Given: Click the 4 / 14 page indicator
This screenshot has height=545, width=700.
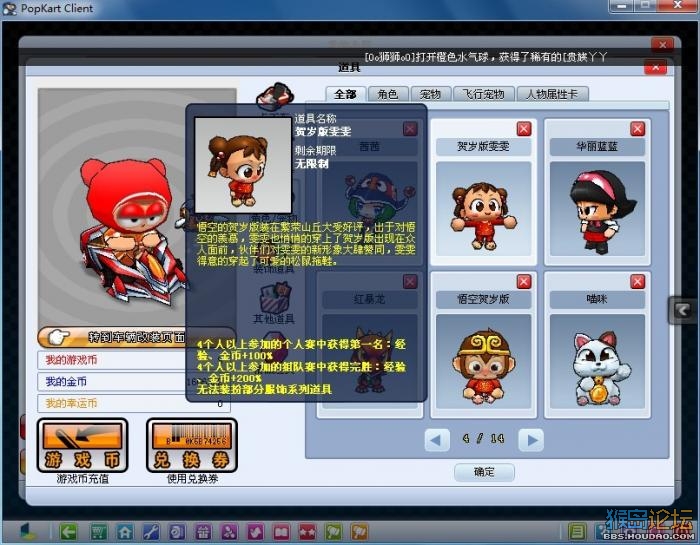Looking at the screenshot, I should 483,439.
